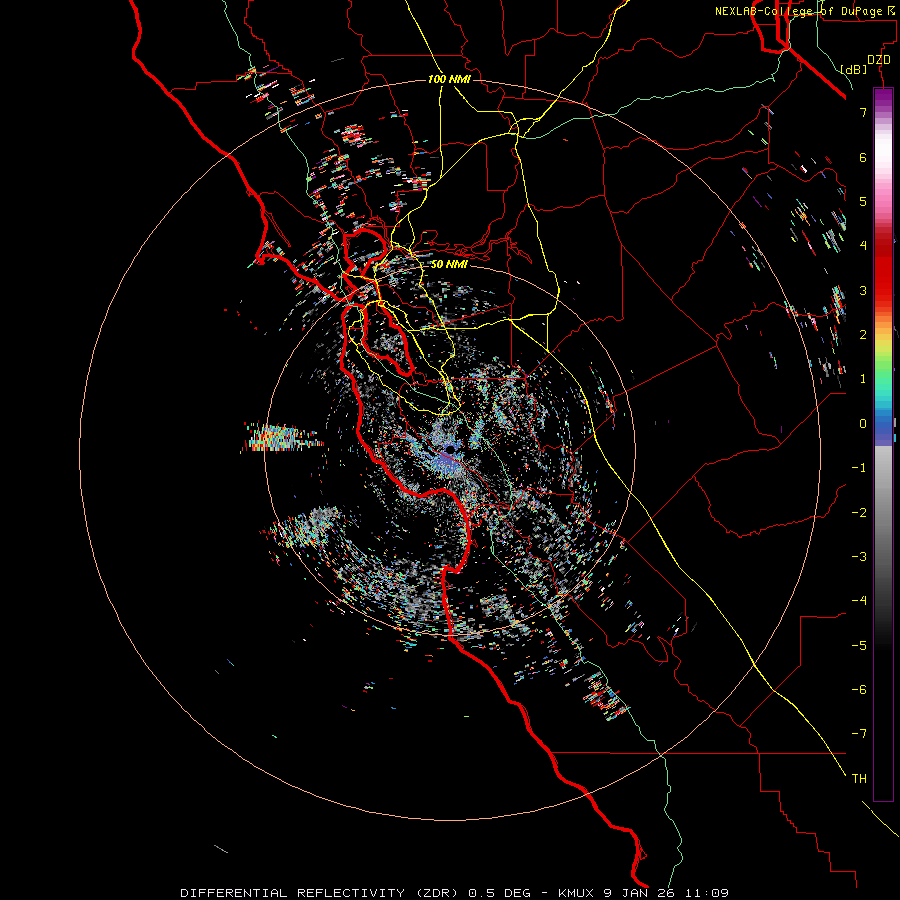Click the "[dB]" units label
Screen dimensions: 900x900
[x=854, y=69]
